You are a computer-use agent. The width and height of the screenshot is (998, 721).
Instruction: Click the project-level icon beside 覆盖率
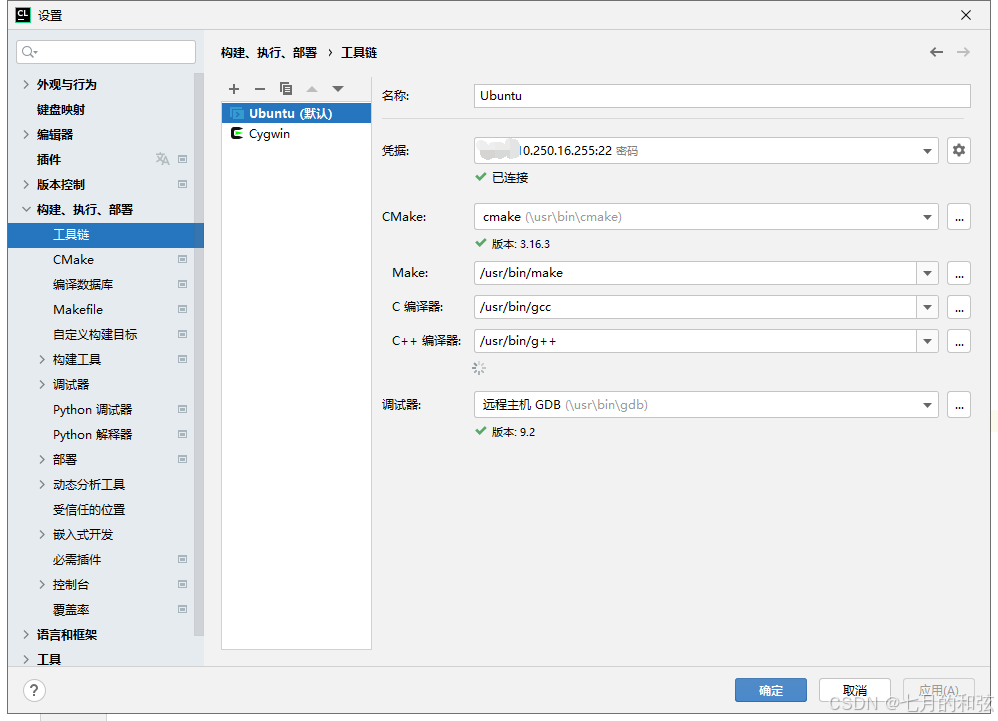coord(183,610)
